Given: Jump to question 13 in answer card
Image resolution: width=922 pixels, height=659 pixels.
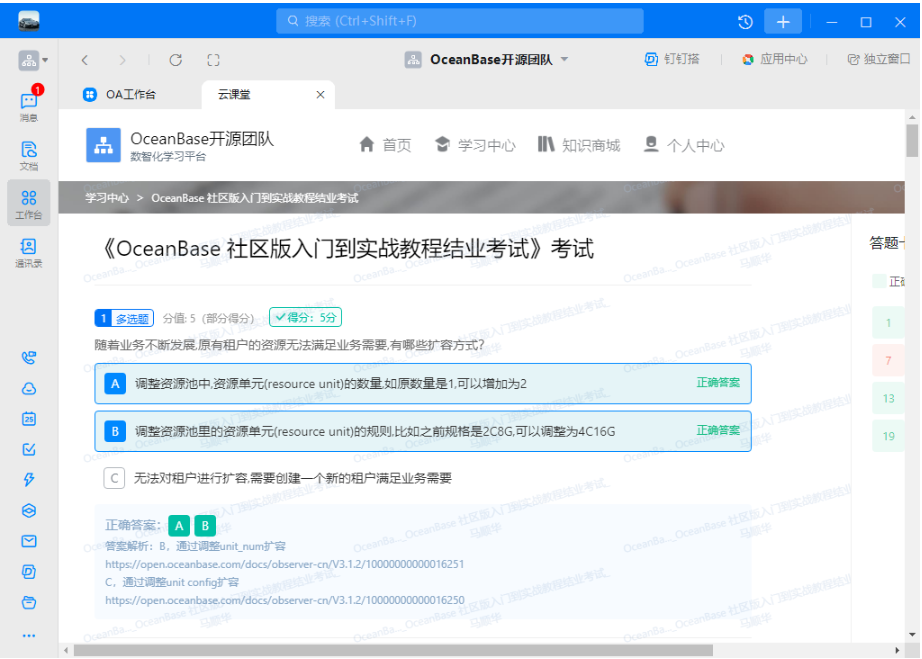Looking at the screenshot, I should [888, 399].
